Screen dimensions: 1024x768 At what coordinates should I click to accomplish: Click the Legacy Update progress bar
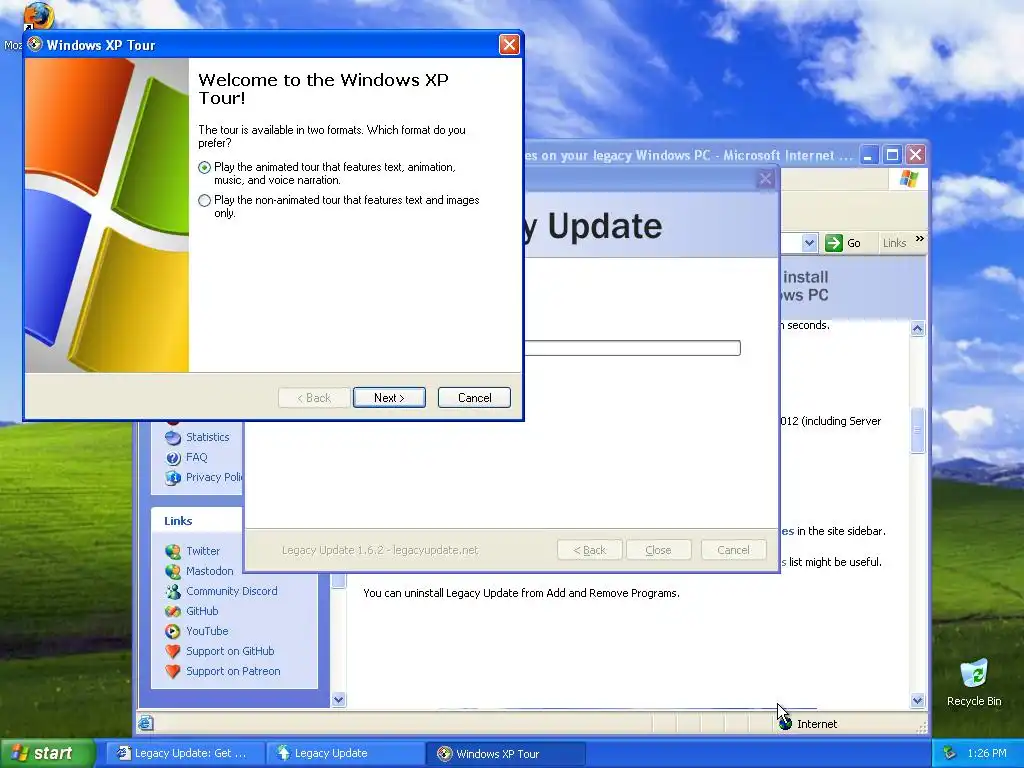(633, 348)
